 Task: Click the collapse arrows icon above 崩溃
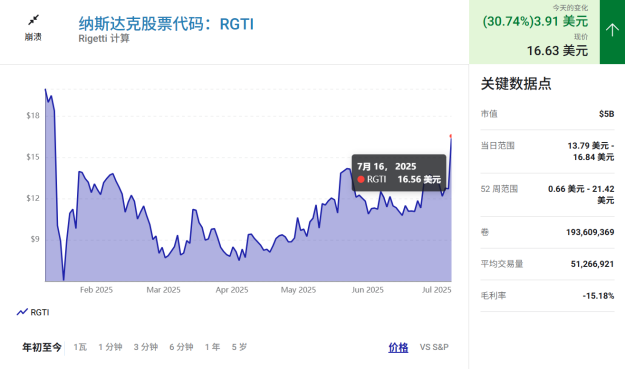point(33,20)
